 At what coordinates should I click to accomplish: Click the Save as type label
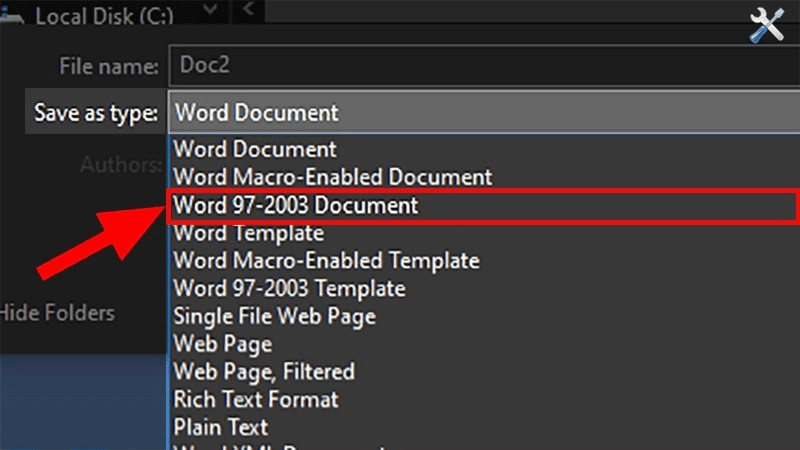(96, 113)
